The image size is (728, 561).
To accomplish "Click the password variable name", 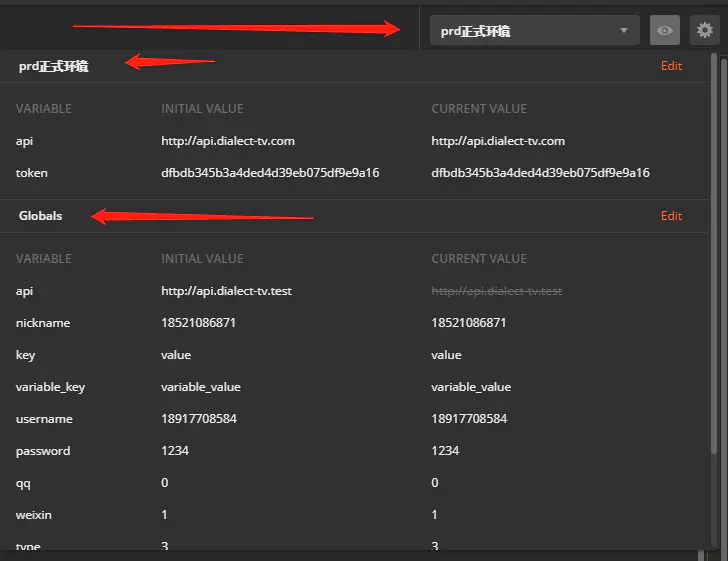I will point(43,451).
